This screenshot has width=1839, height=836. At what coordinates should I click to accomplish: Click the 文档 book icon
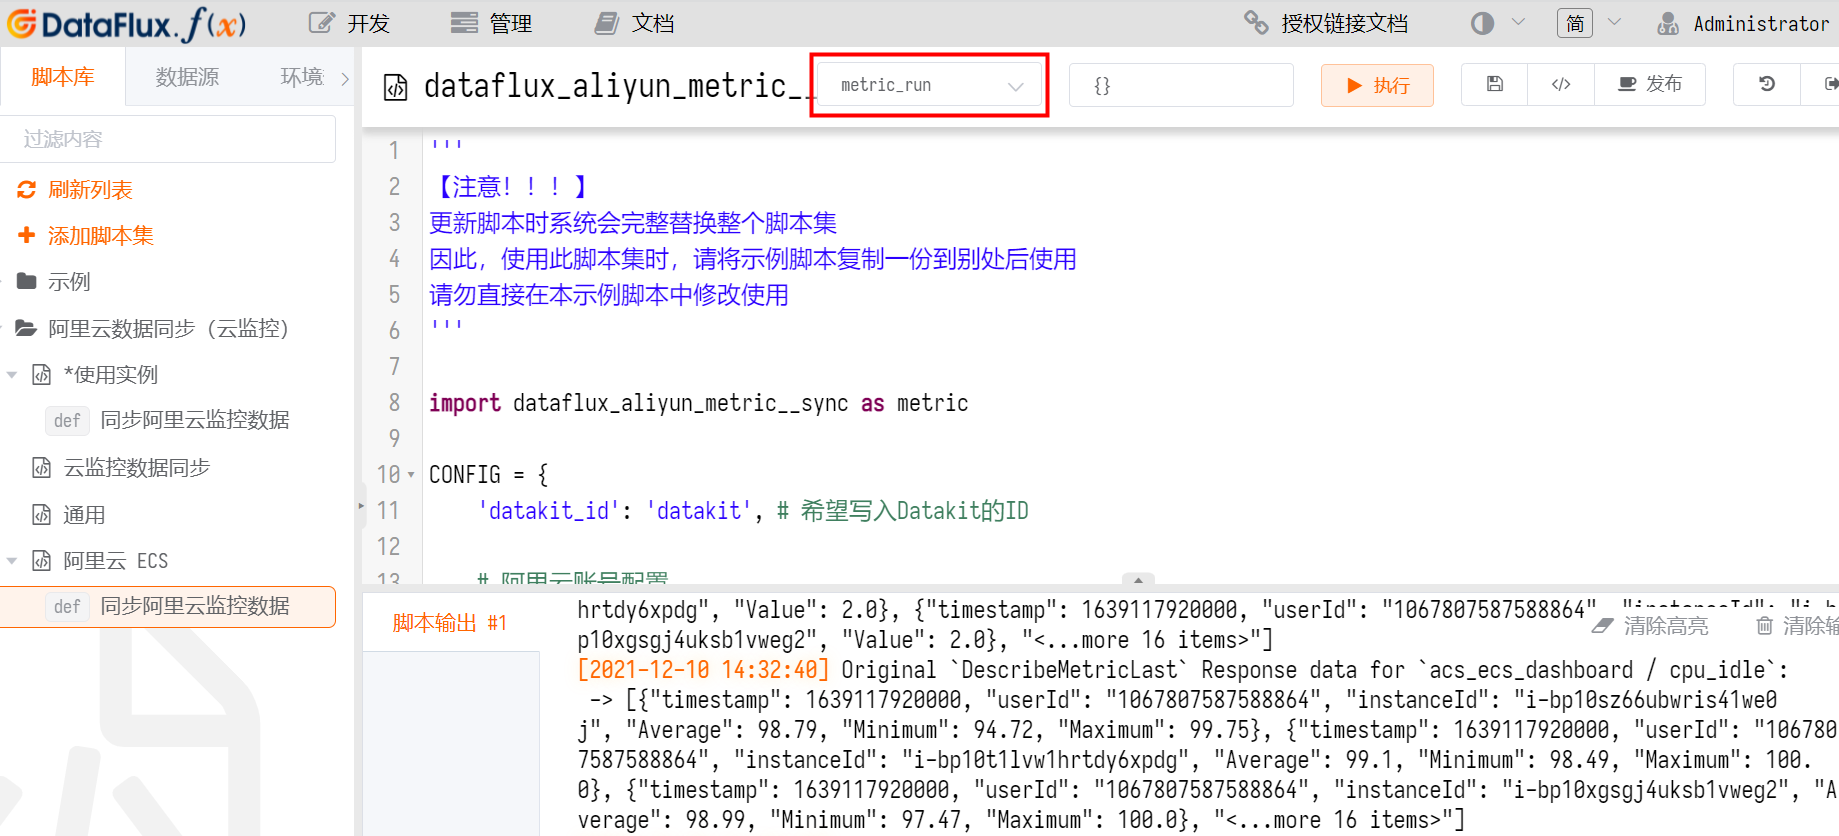tap(607, 23)
